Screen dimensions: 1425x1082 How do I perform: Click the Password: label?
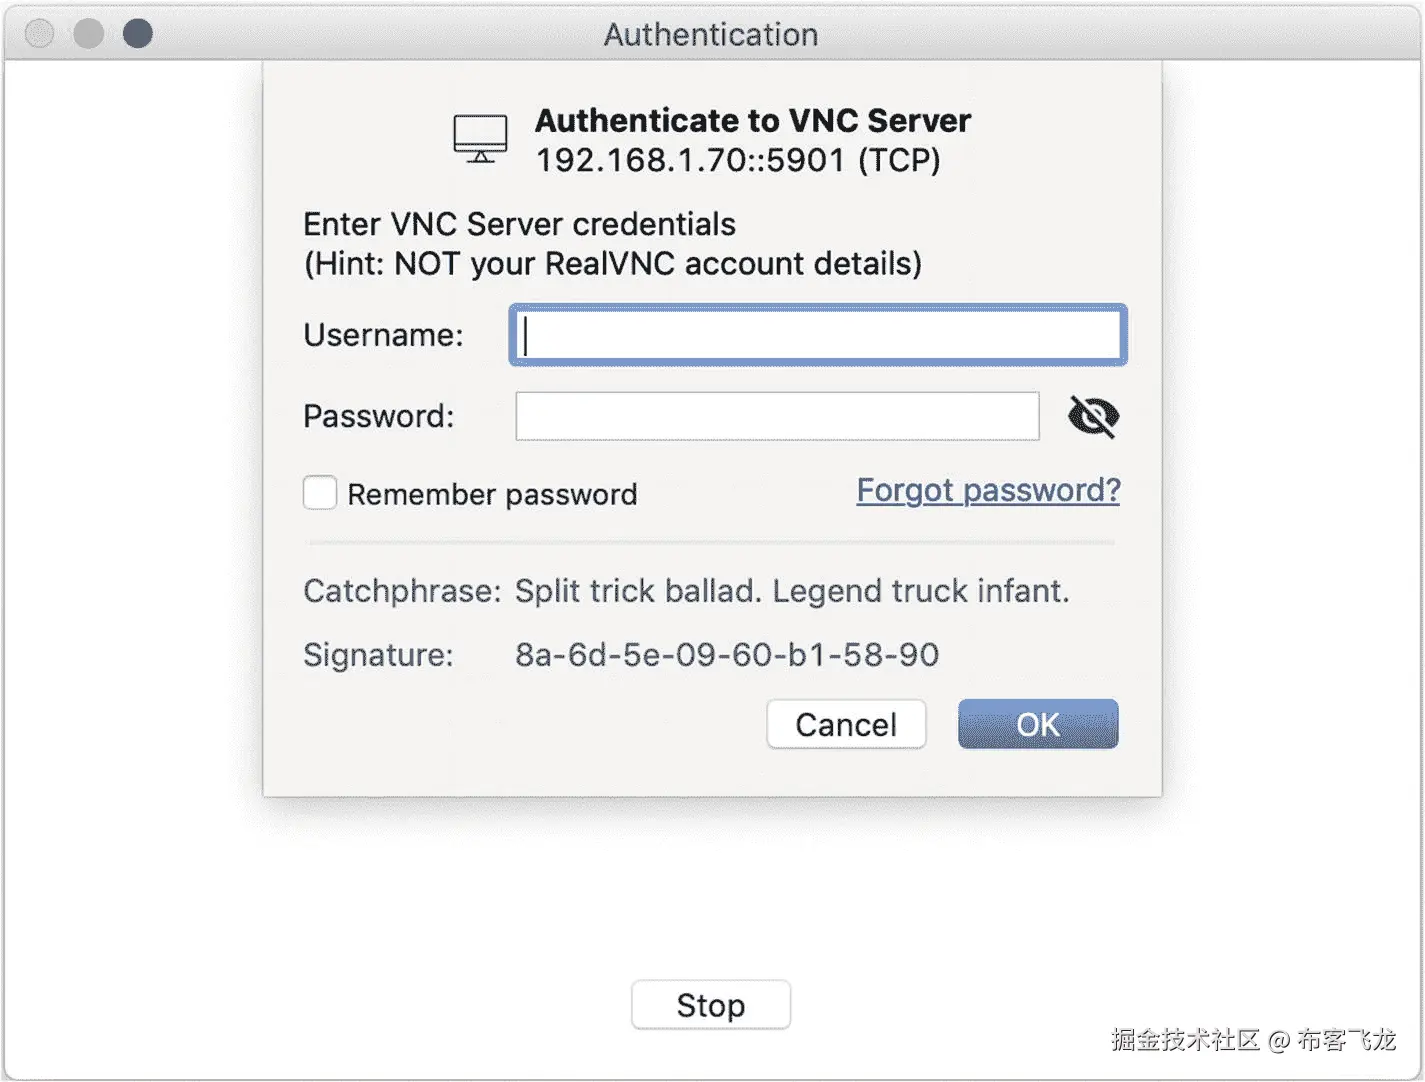coord(378,416)
